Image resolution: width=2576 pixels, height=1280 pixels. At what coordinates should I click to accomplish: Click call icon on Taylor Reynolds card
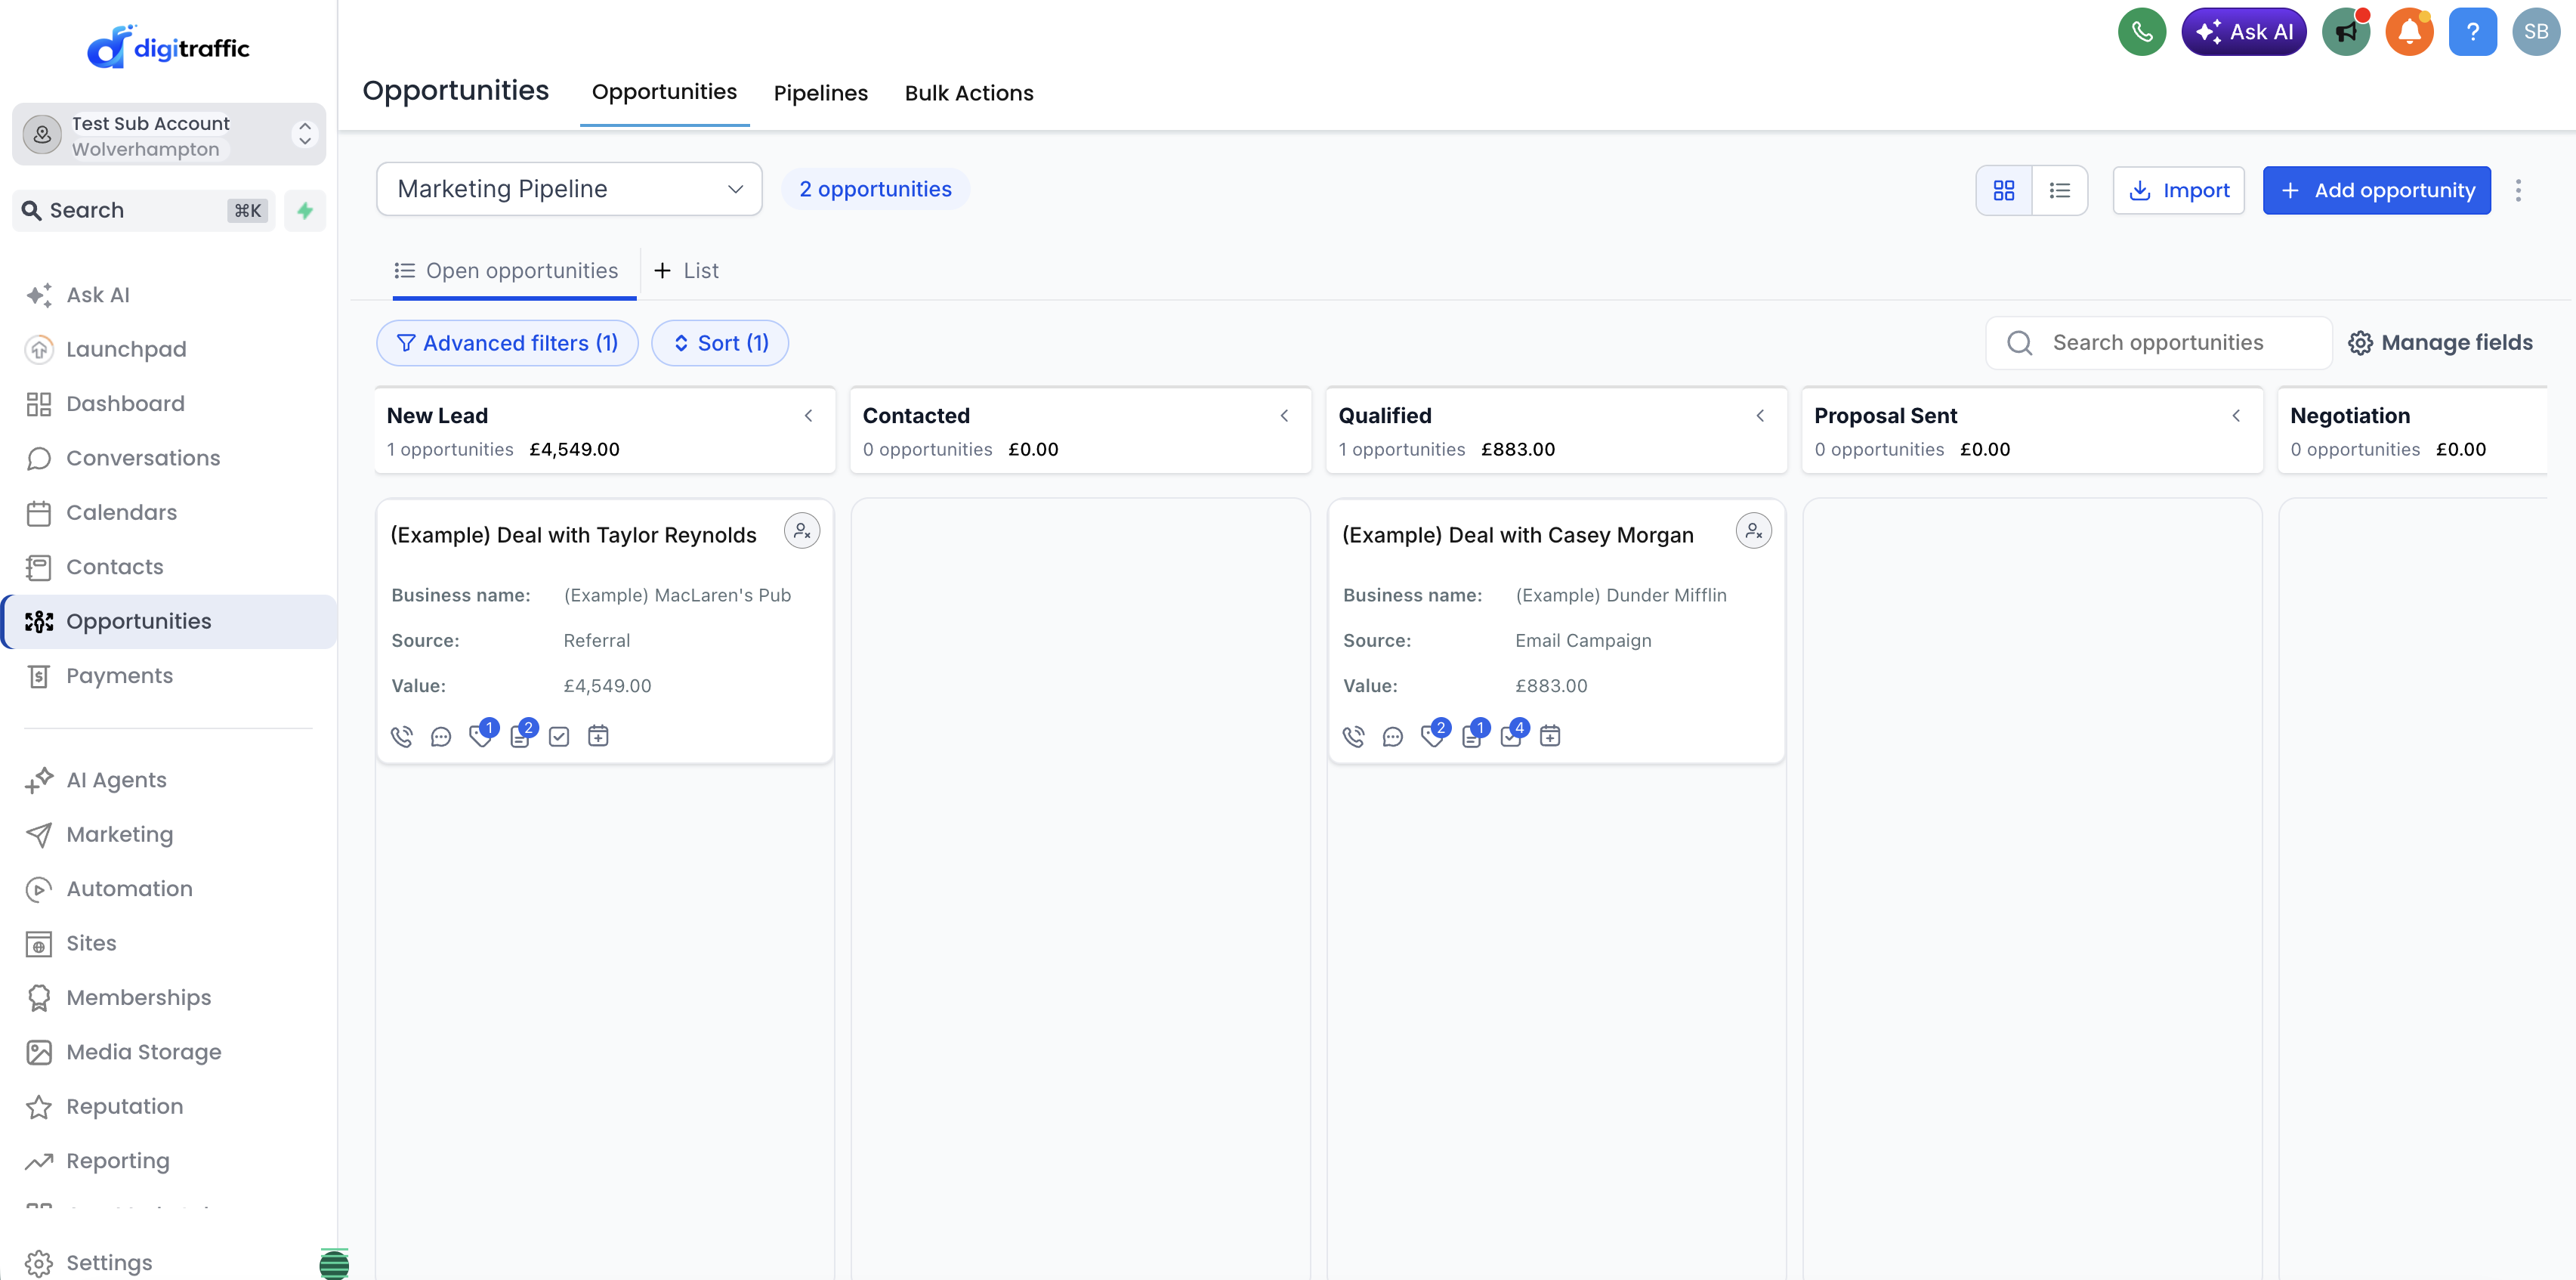[x=401, y=736]
